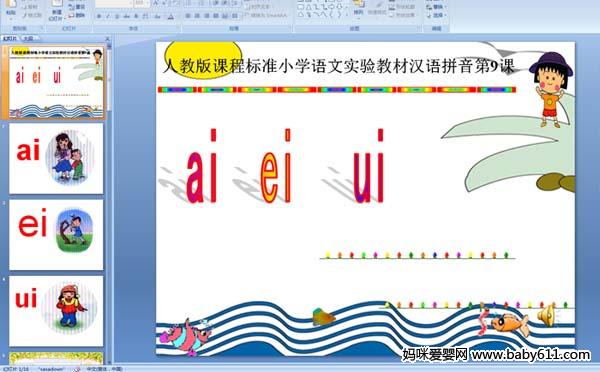Expand the Paste dropdown arrow
Image resolution: width=600 pixels, height=372 pixels.
click(x=11, y=18)
